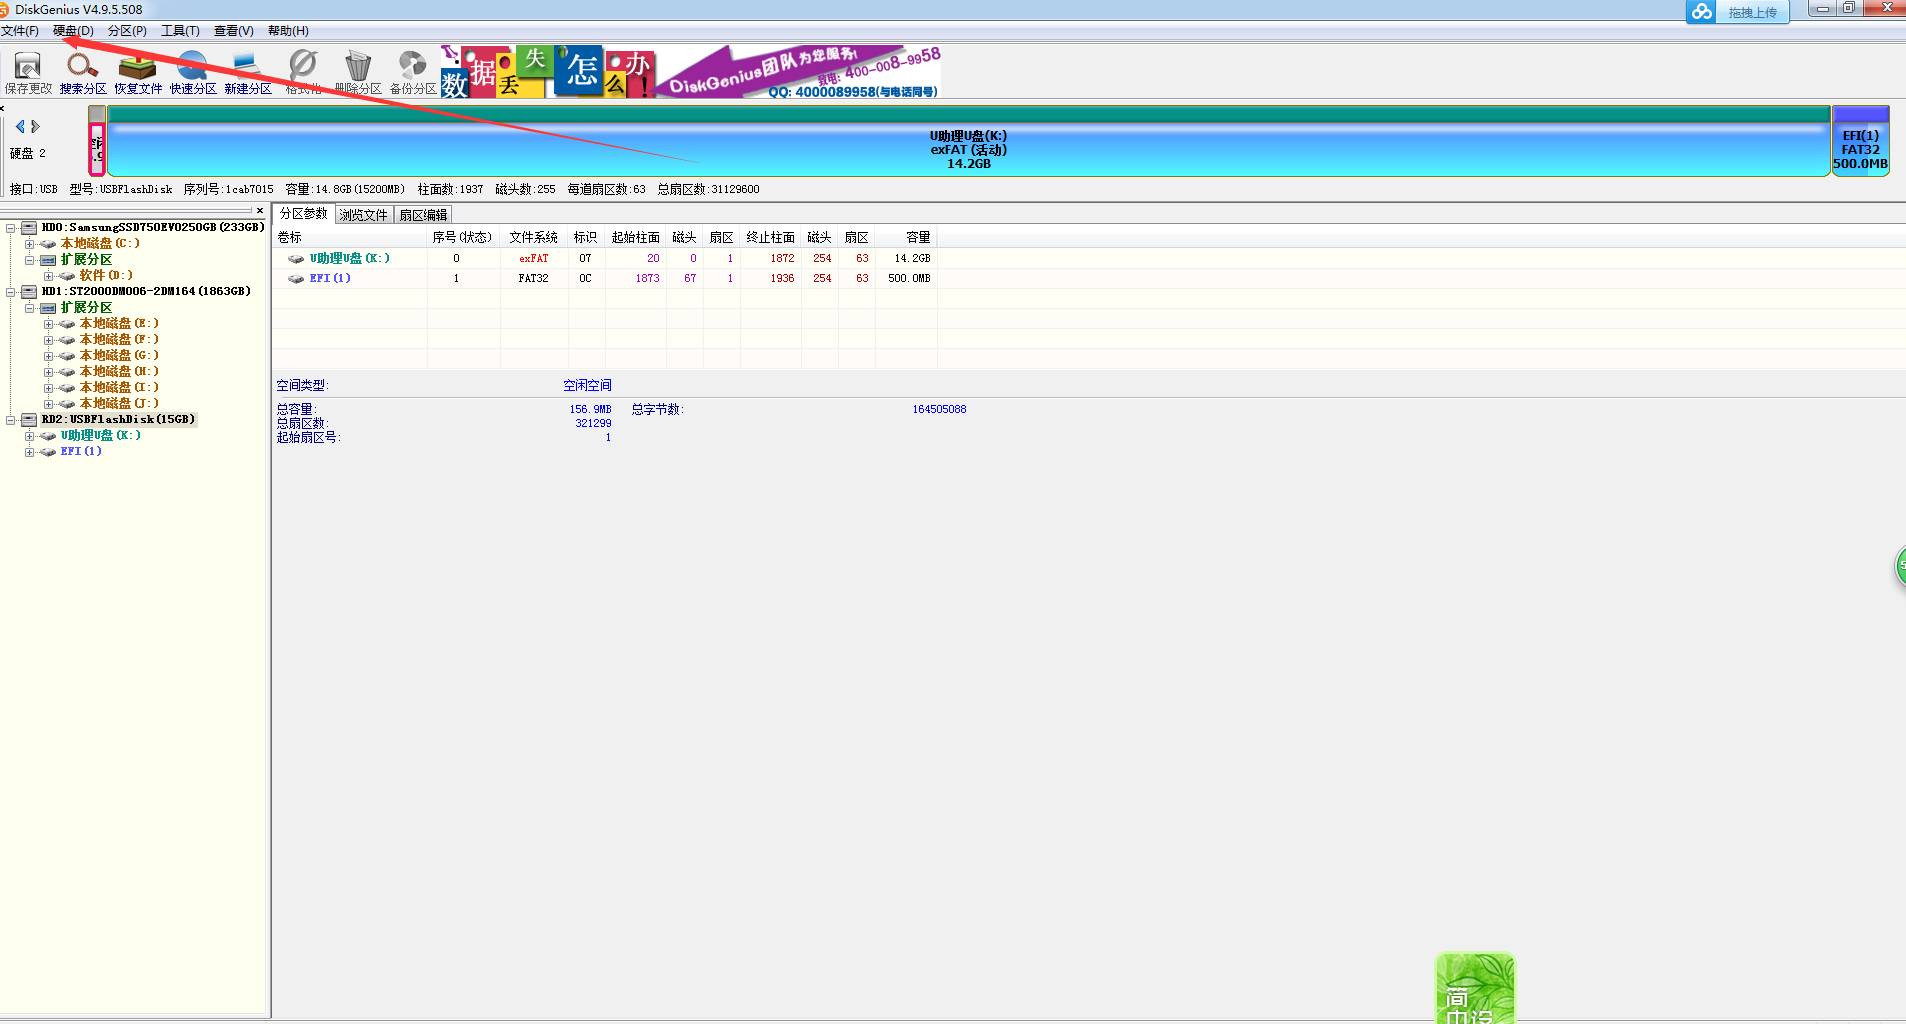Collapse the RD2 USBFlashDisk tree node
Image resolution: width=1906 pixels, height=1024 pixels.
(11, 419)
